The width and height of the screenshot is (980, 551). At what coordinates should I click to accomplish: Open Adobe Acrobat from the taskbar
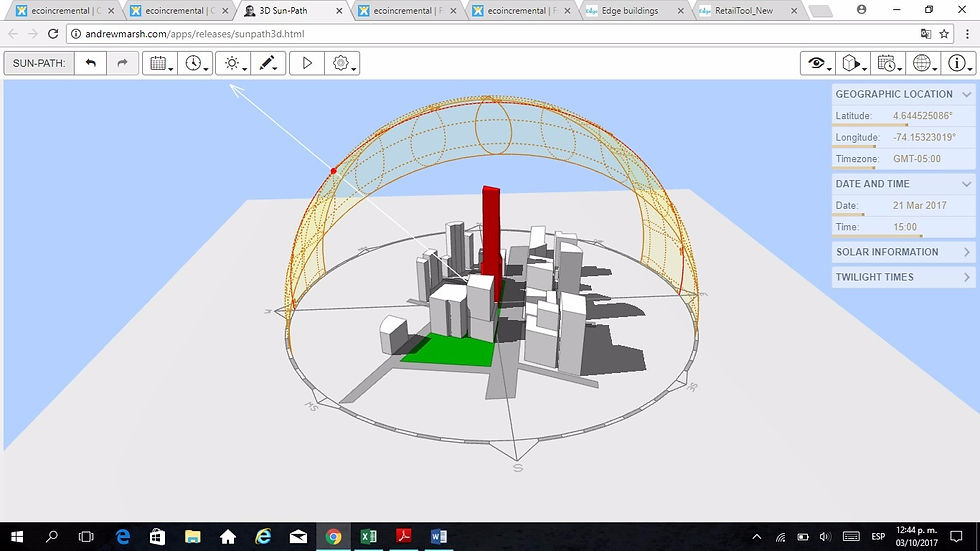[x=403, y=537]
